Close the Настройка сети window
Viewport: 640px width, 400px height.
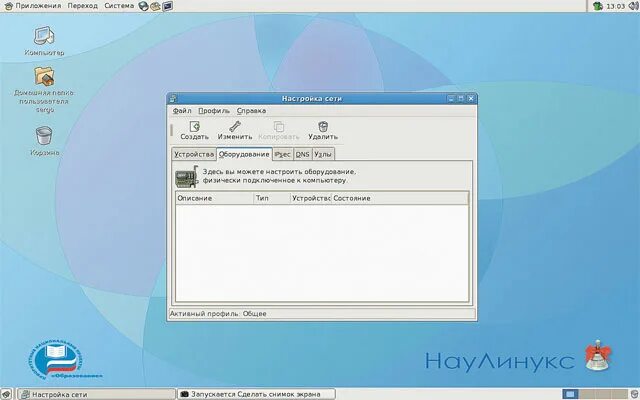[471, 98]
